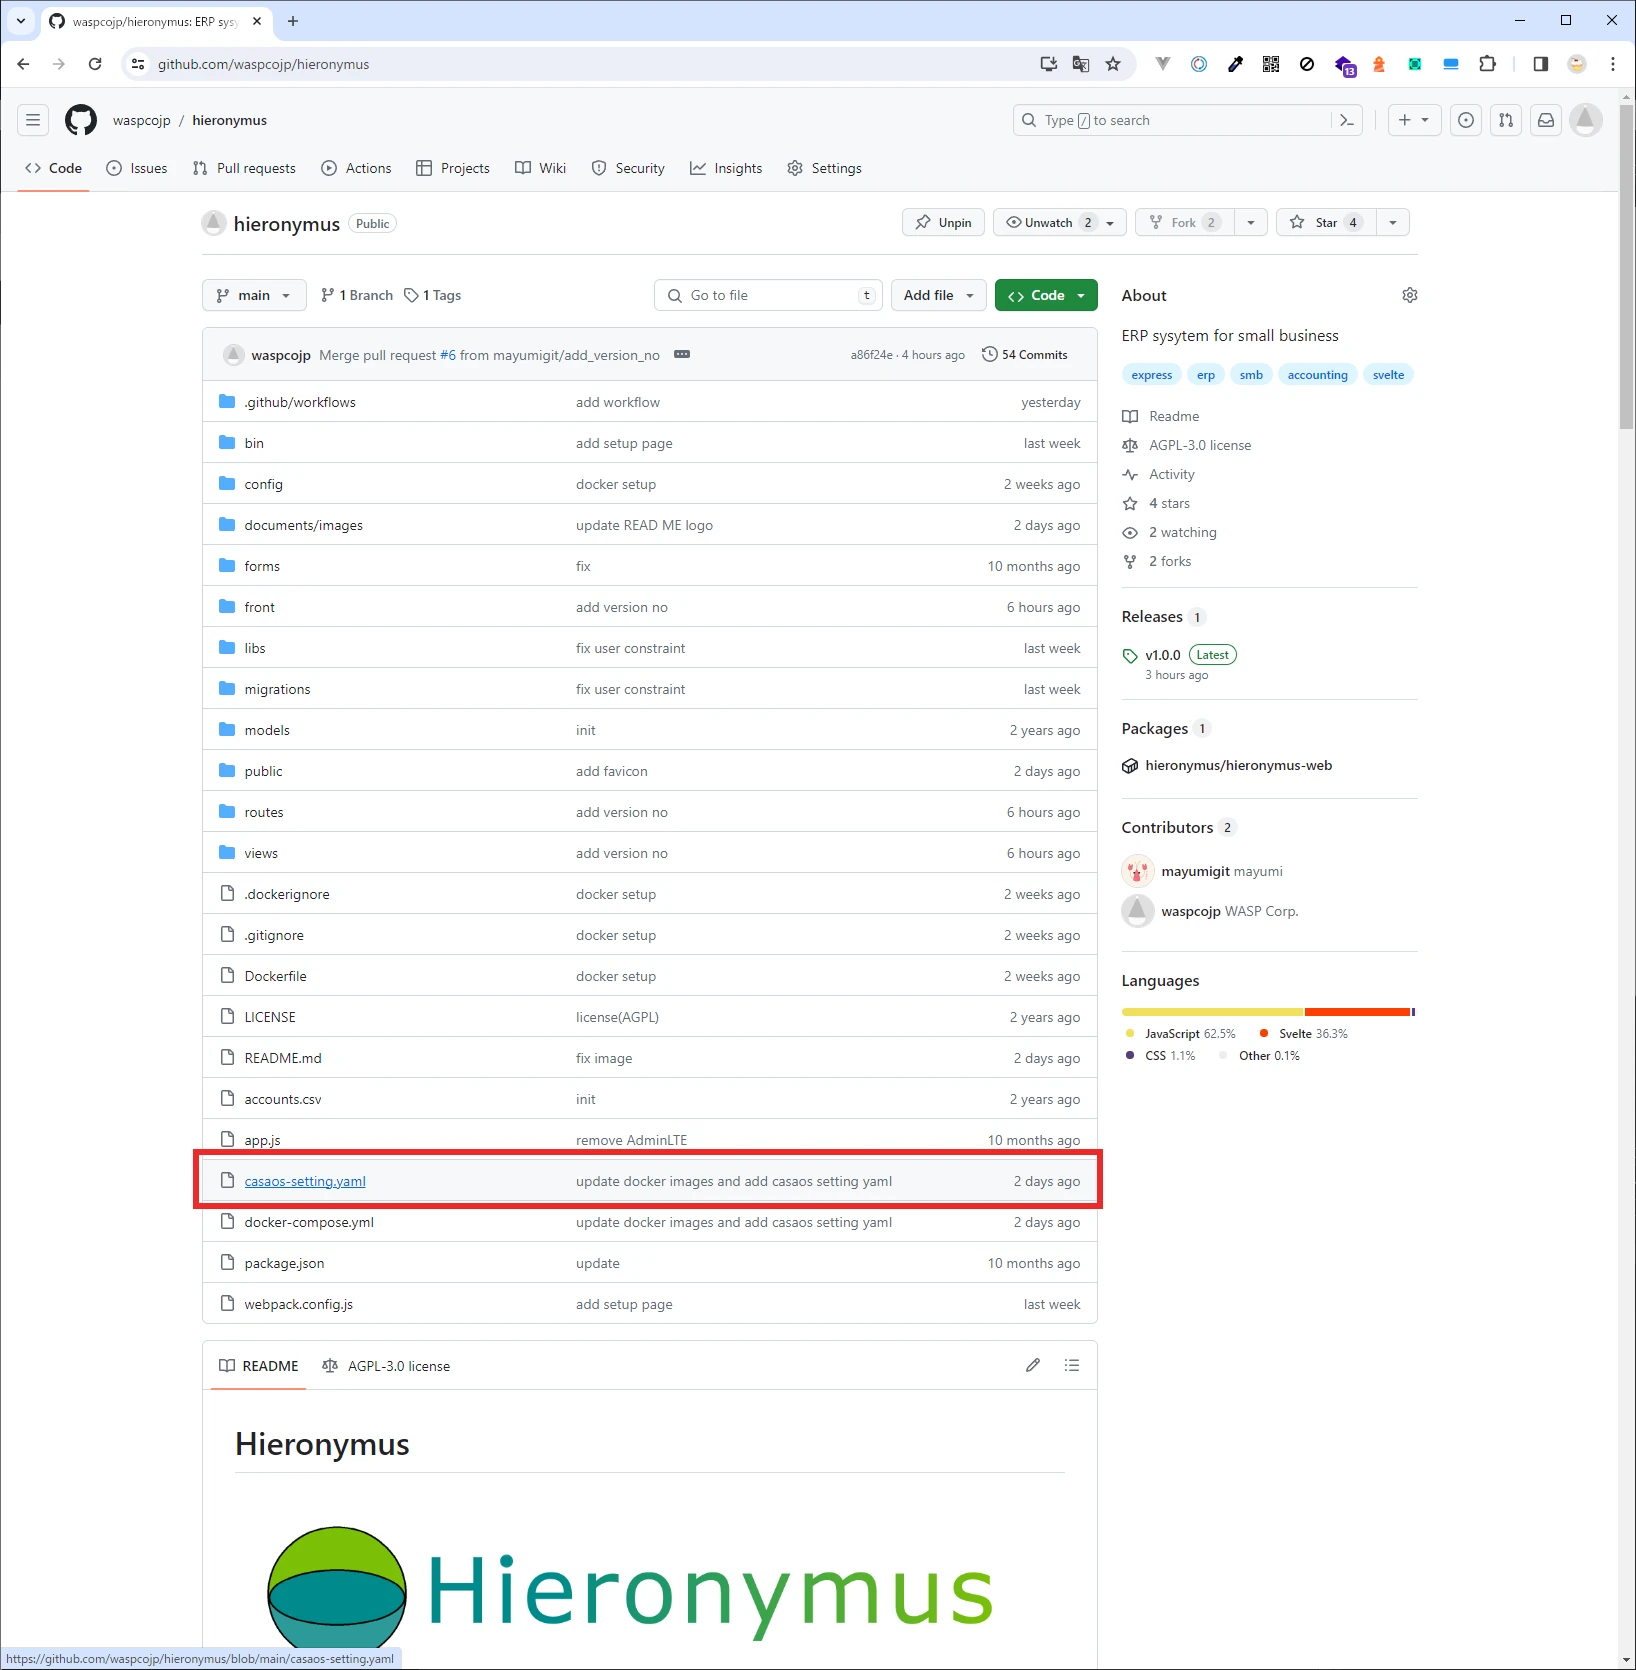Viewport: 1636px width, 1670px height.
Task: Open the docker-compose.yml file
Action: coord(309,1222)
